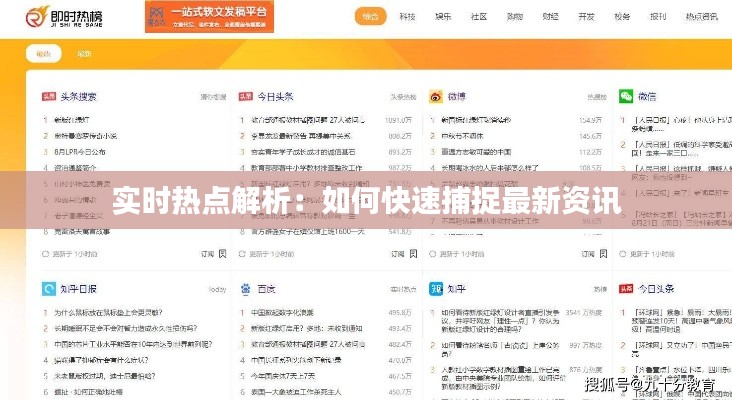The width and height of the screenshot is (732, 400).
Task: Click the 微博 Weibo eye logo
Action: (x=436, y=96)
